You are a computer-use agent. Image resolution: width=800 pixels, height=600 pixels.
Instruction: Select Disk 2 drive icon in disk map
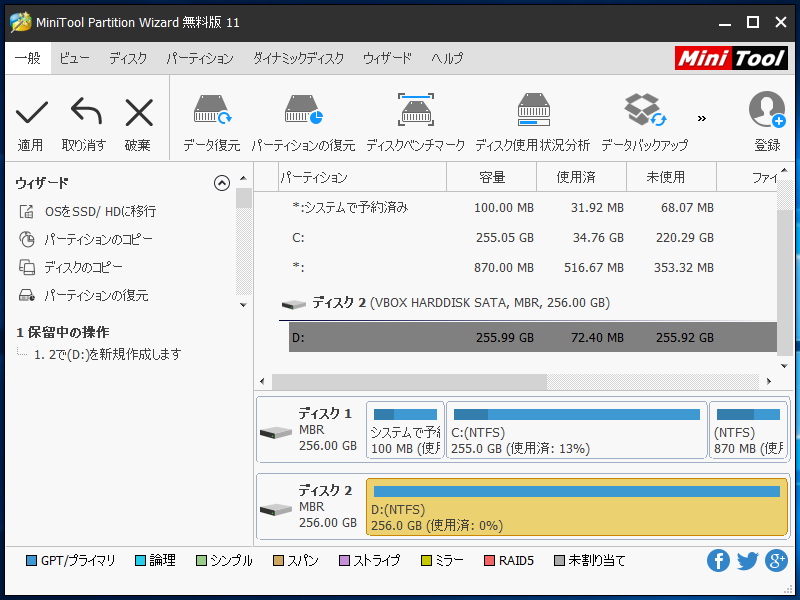click(x=276, y=510)
